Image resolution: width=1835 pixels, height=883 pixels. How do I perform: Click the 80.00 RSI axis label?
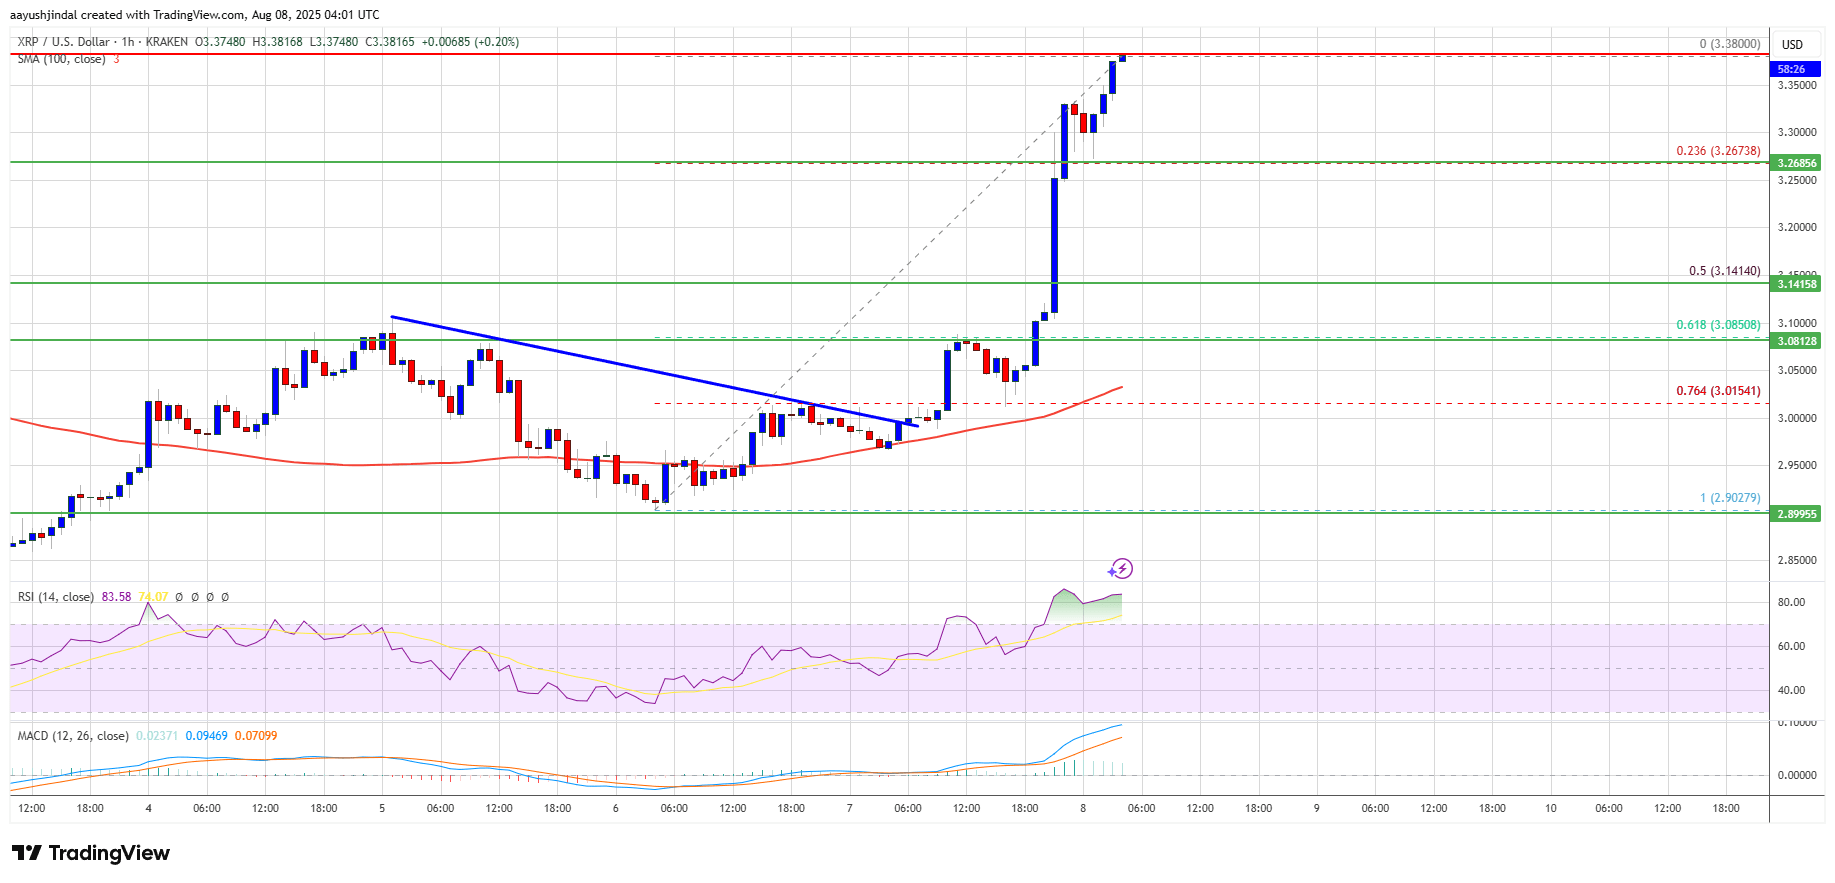[x=1791, y=602]
